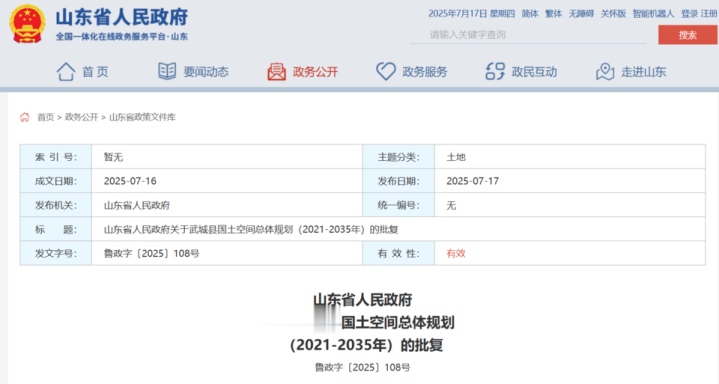
Task: Click the red 搜索 button
Action: click(x=688, y=35)
